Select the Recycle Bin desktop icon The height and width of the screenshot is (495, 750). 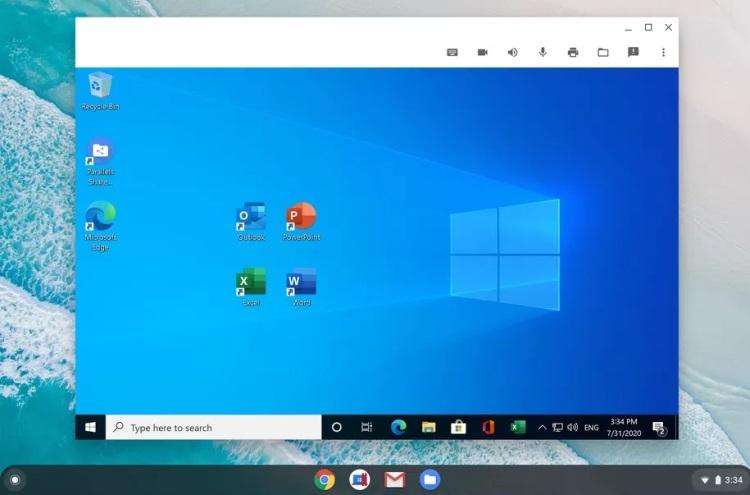(100, 87)
